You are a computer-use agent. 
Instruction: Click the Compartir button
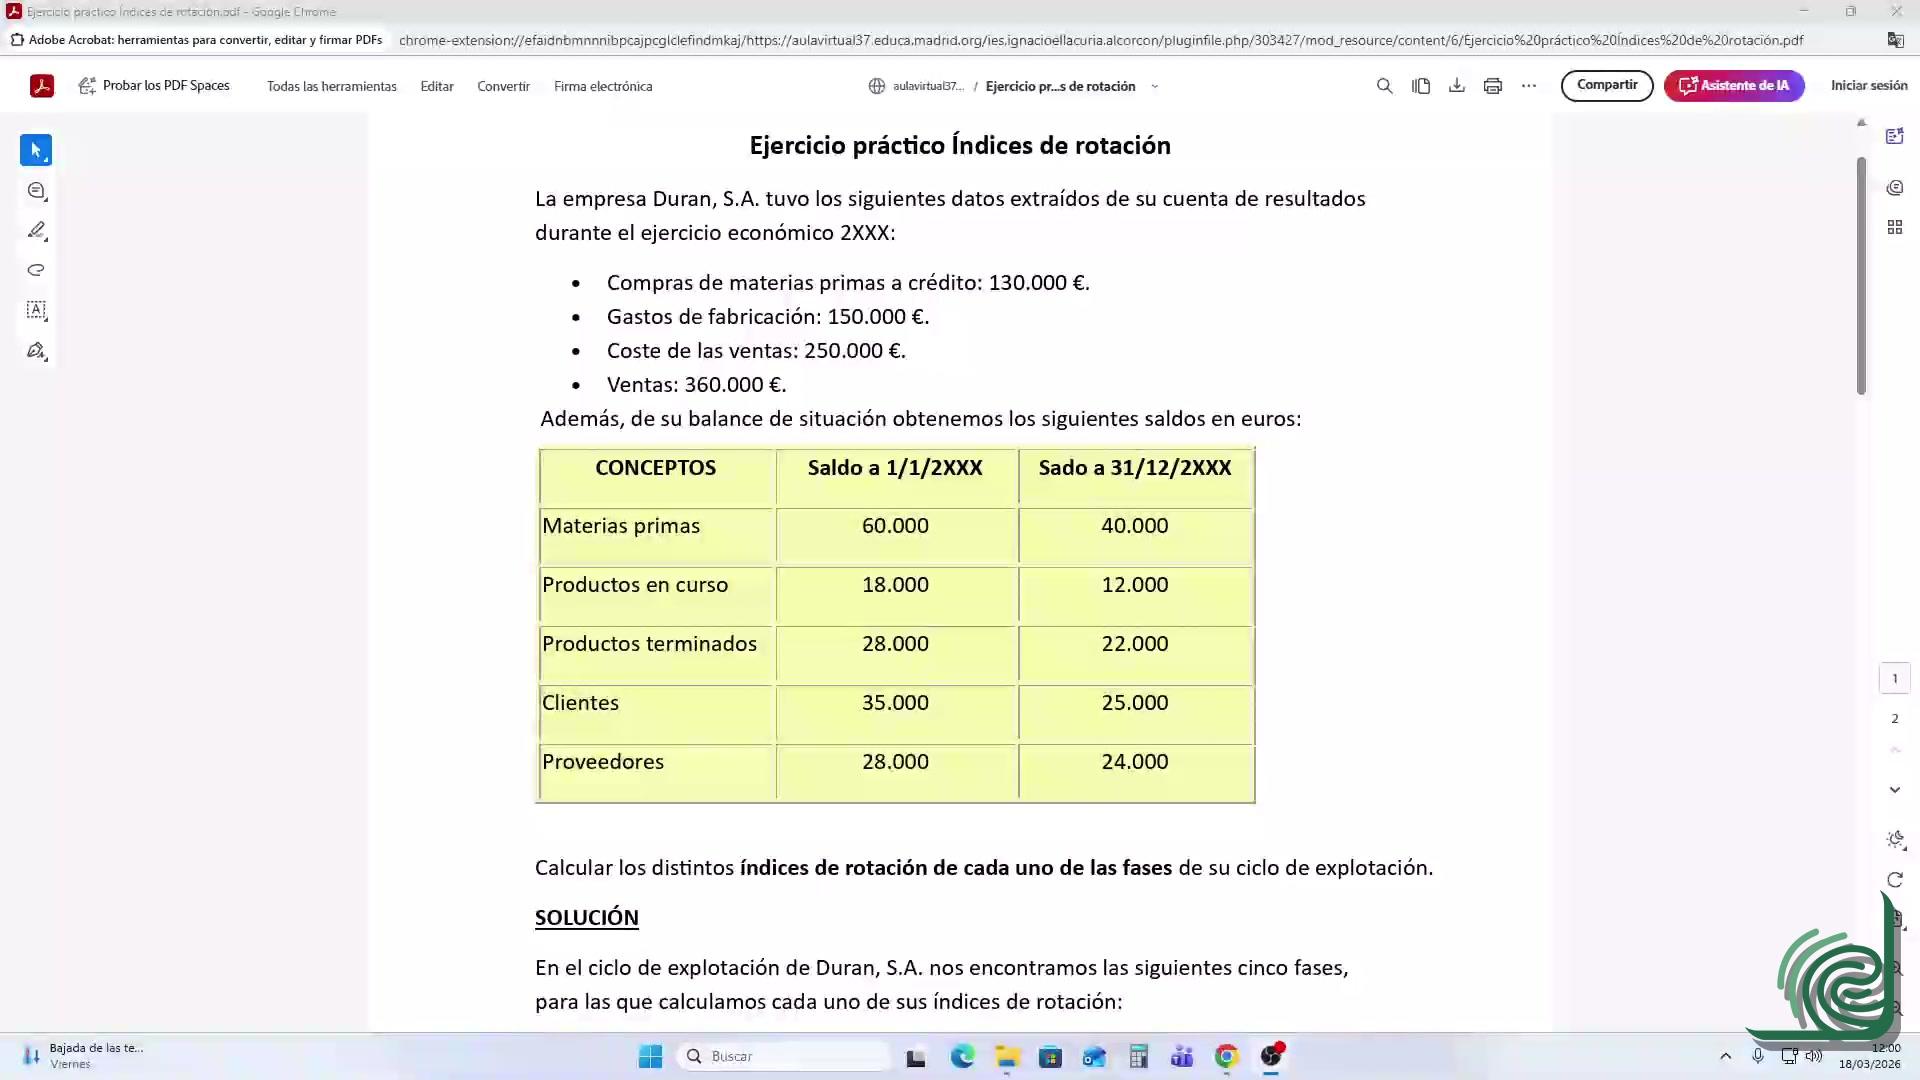coord(1606,85)
